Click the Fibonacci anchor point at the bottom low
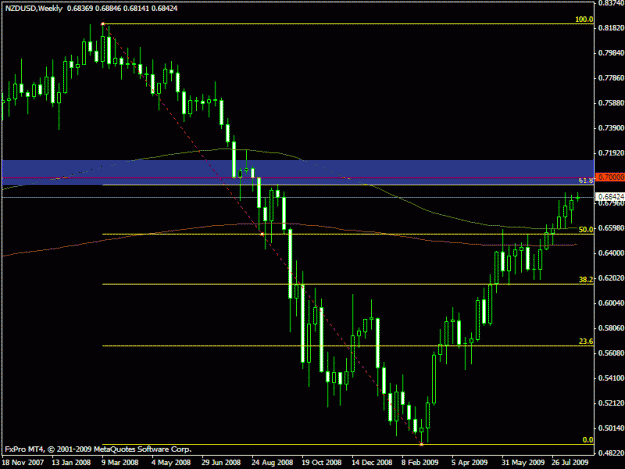 click(x=422, y=444)
